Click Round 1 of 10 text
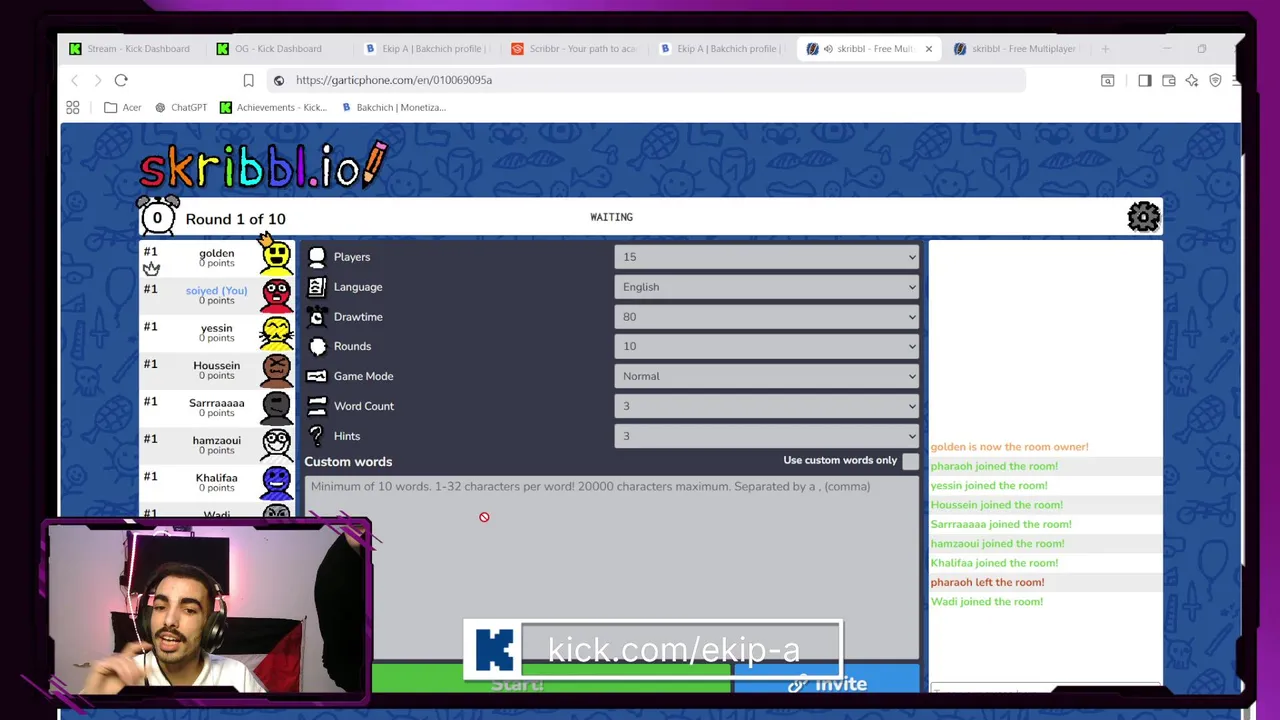Viewport: 1280px width, 720px height. (235, 219)
